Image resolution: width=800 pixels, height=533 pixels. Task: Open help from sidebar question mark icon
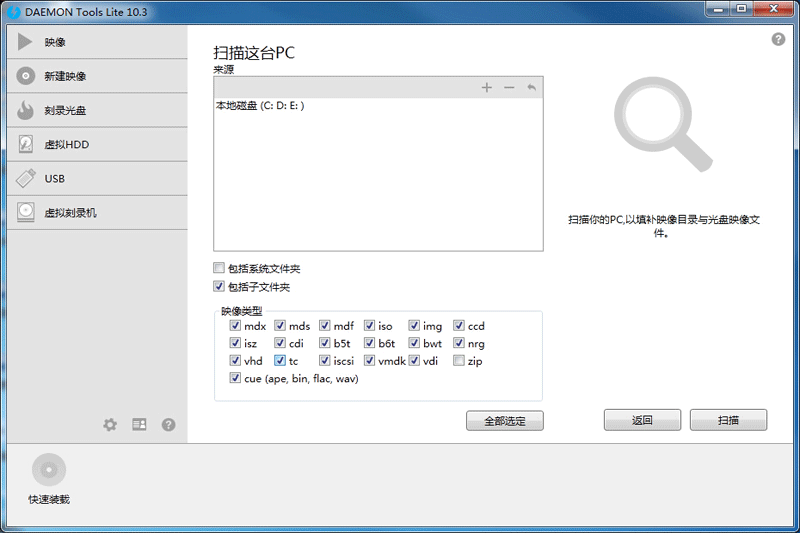pos(168,424)
